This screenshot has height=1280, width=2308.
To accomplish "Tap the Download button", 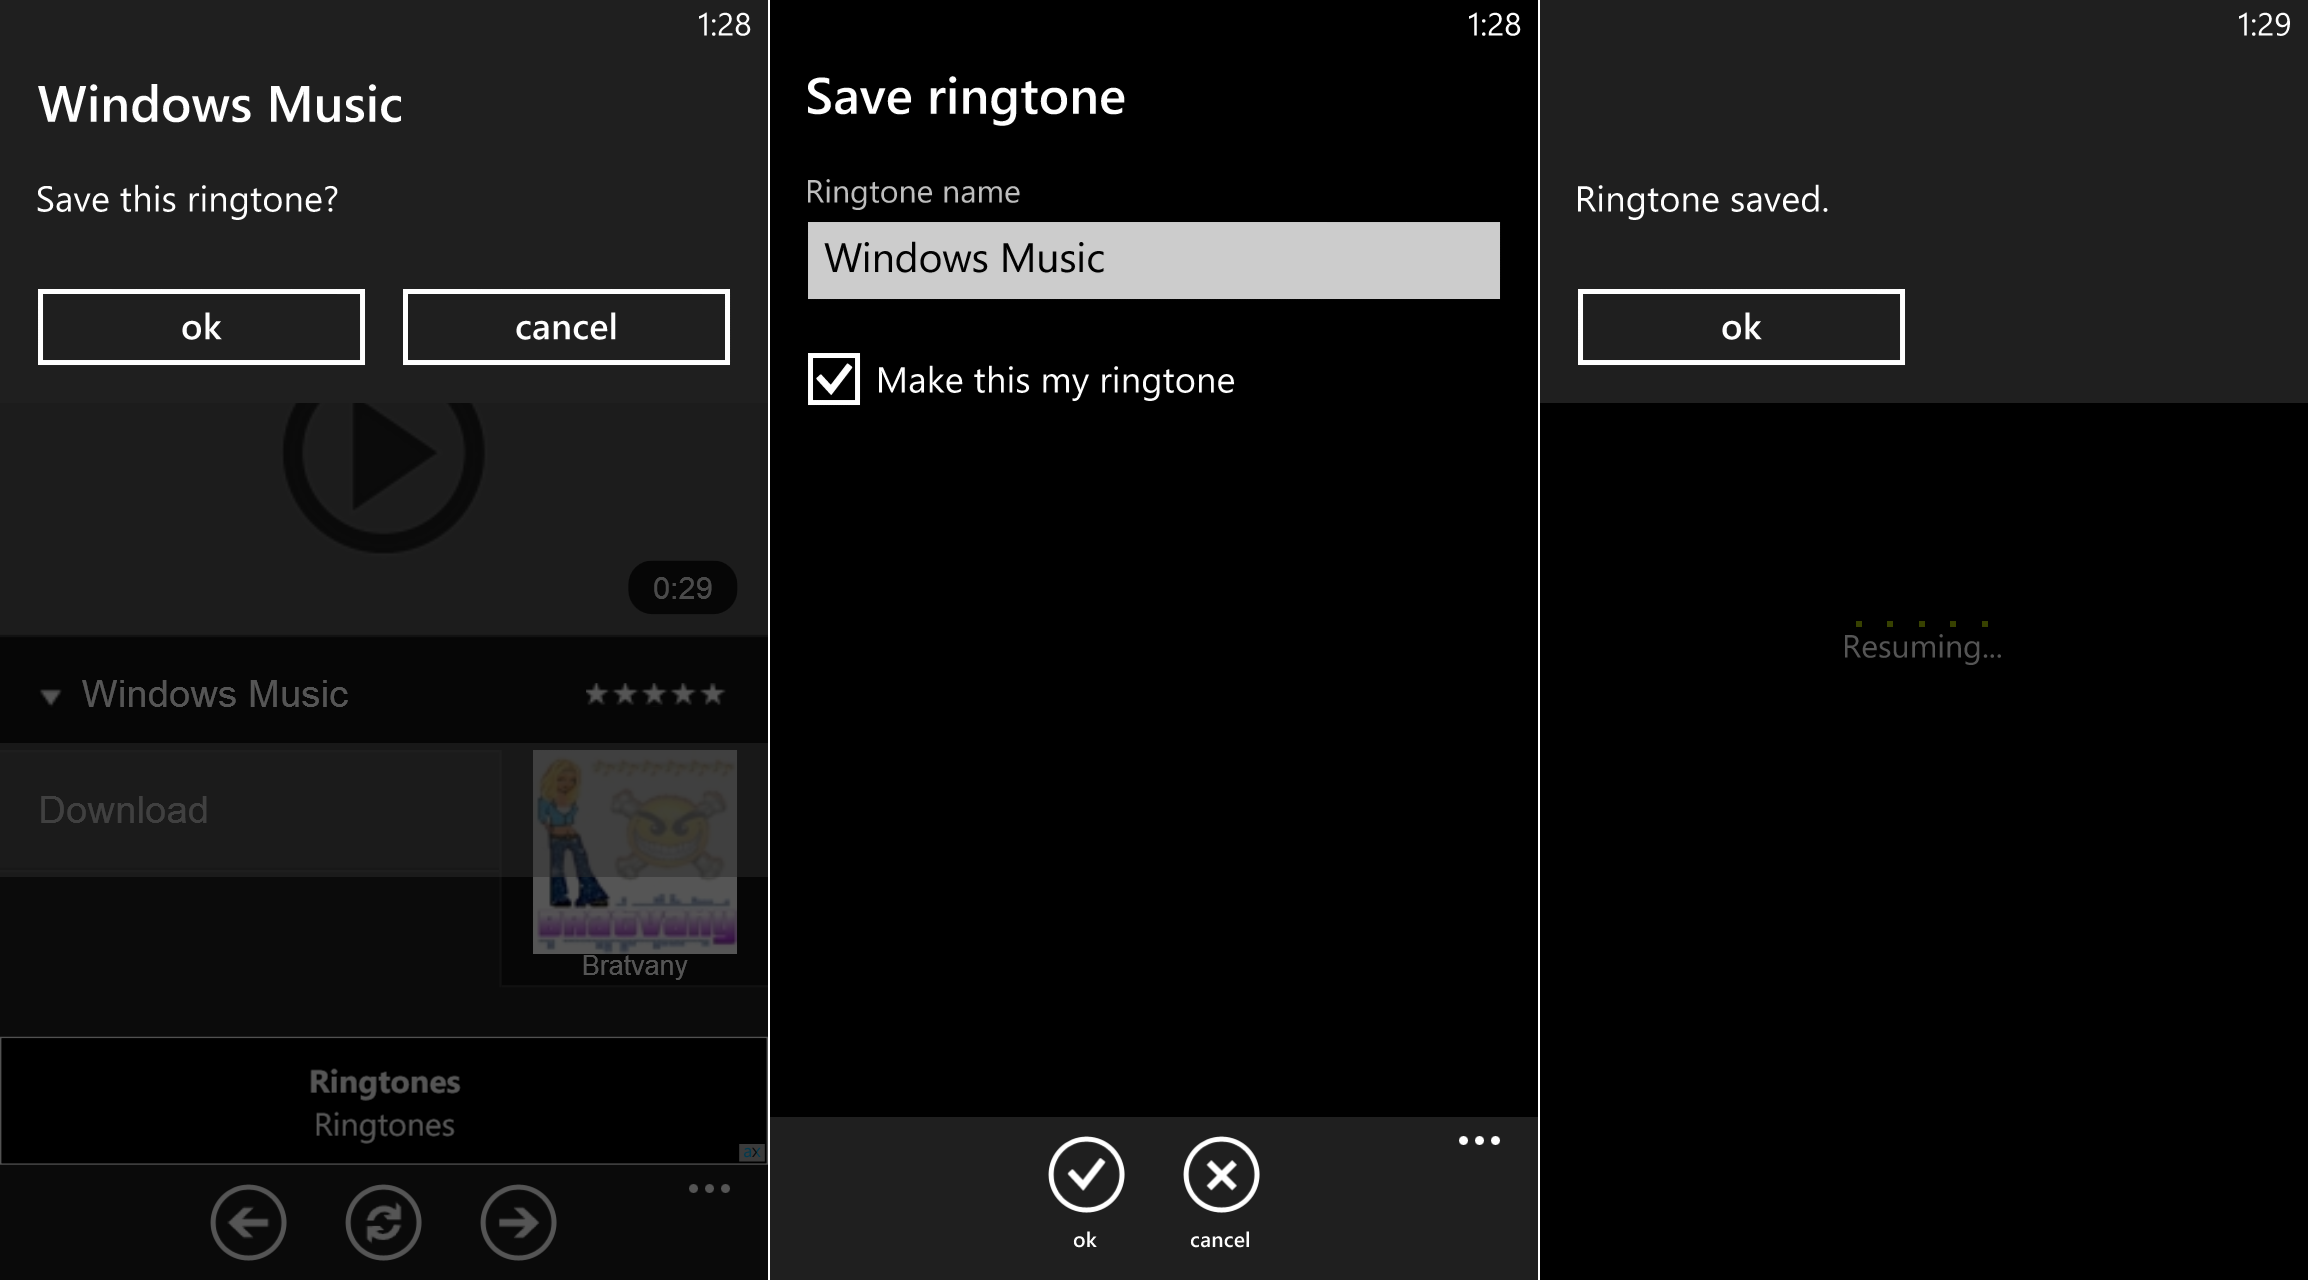I will [x=250, y=810].
